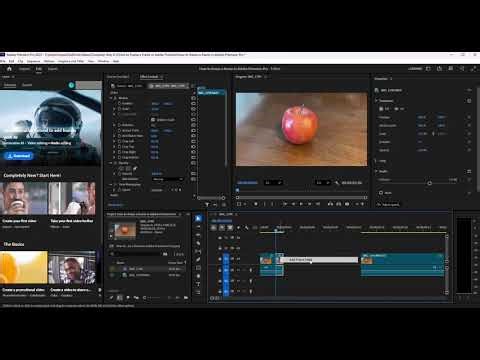Expand Crop section in Properties panel
This screenshot has height=360, width=480.
377,161
